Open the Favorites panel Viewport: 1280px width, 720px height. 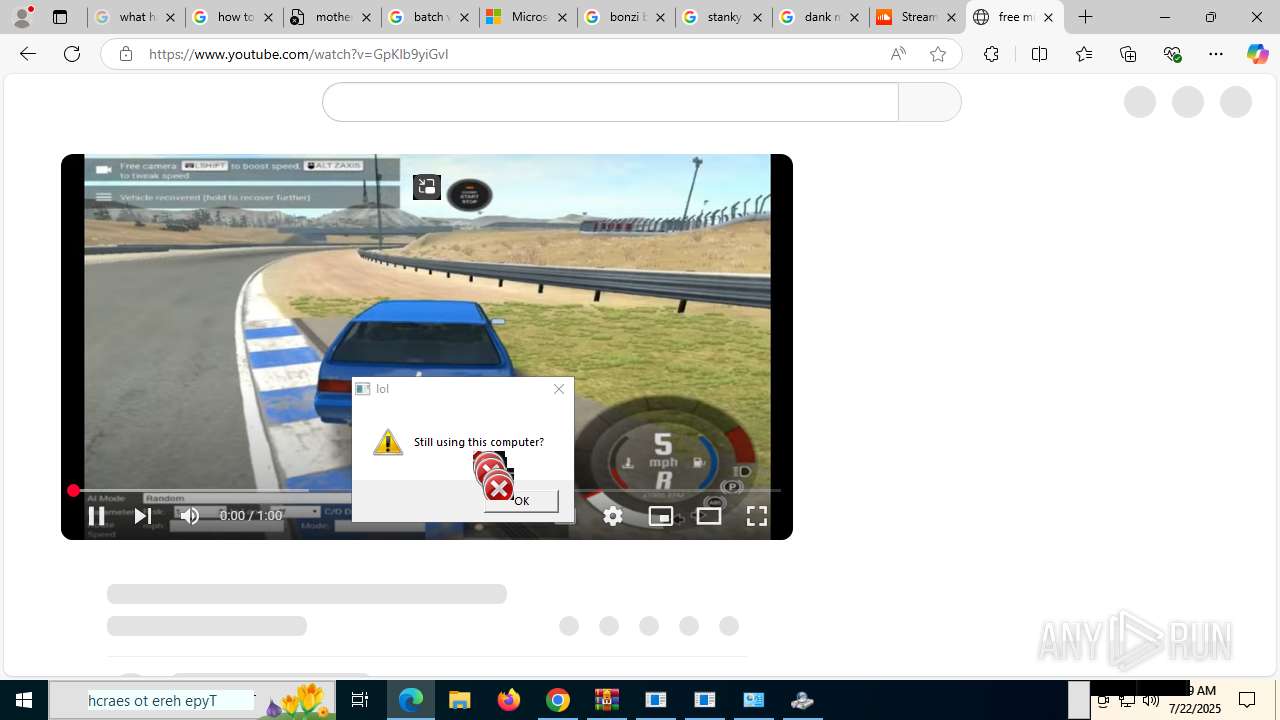coord(1083,54)
